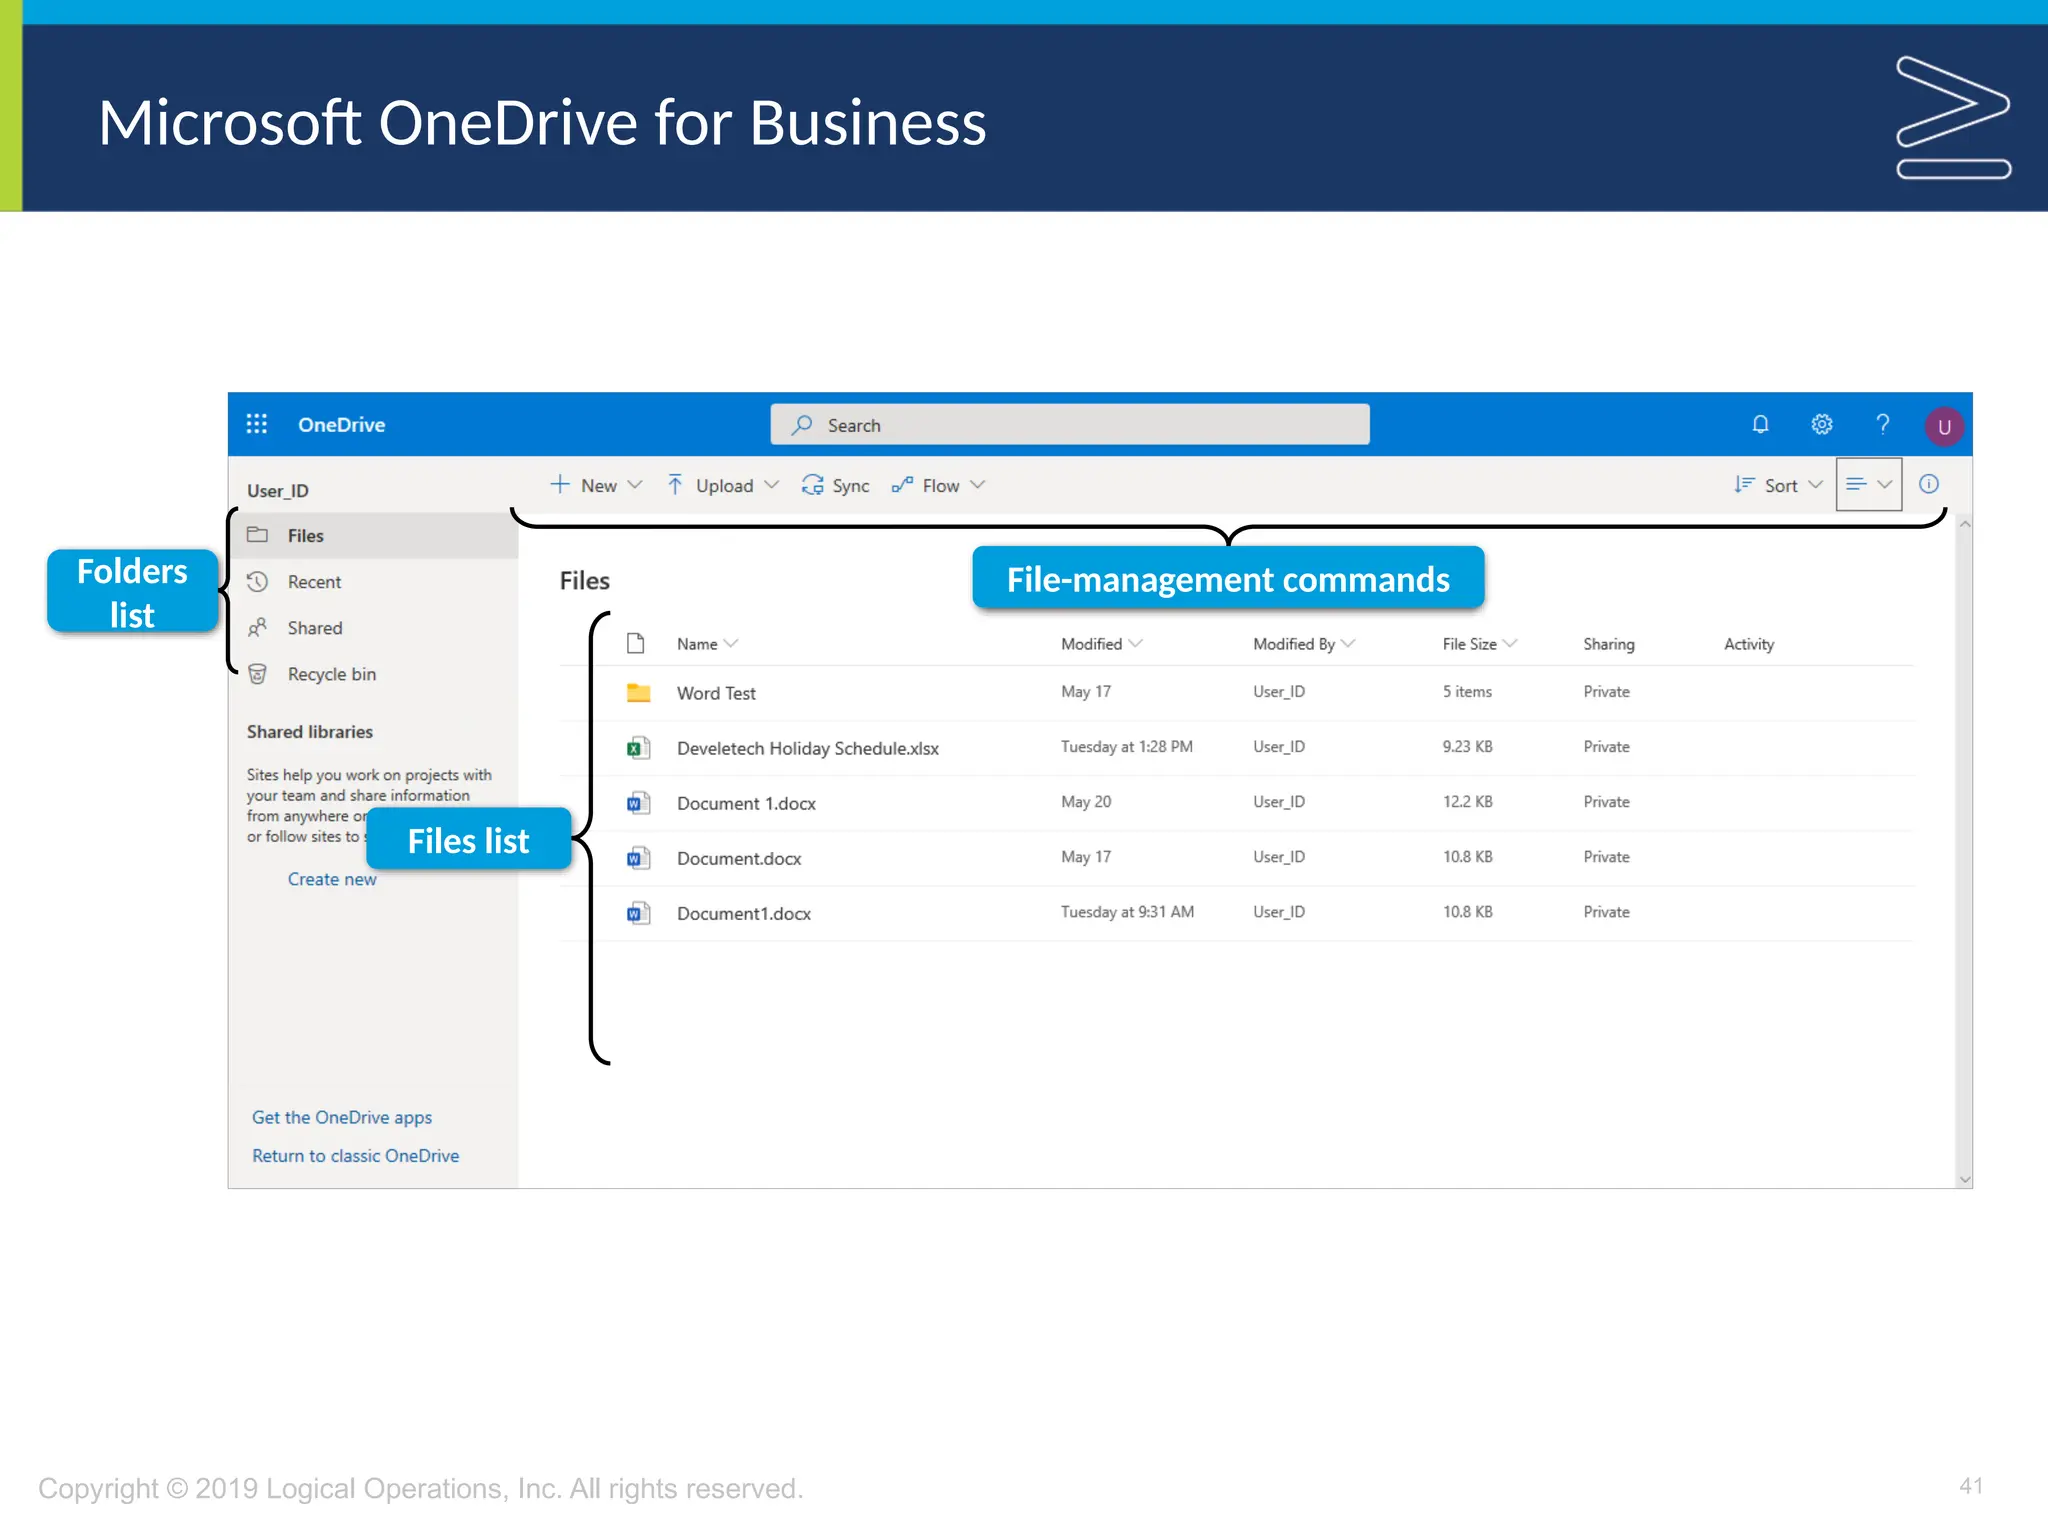Open Document1.docx file name

click(743, 913)
